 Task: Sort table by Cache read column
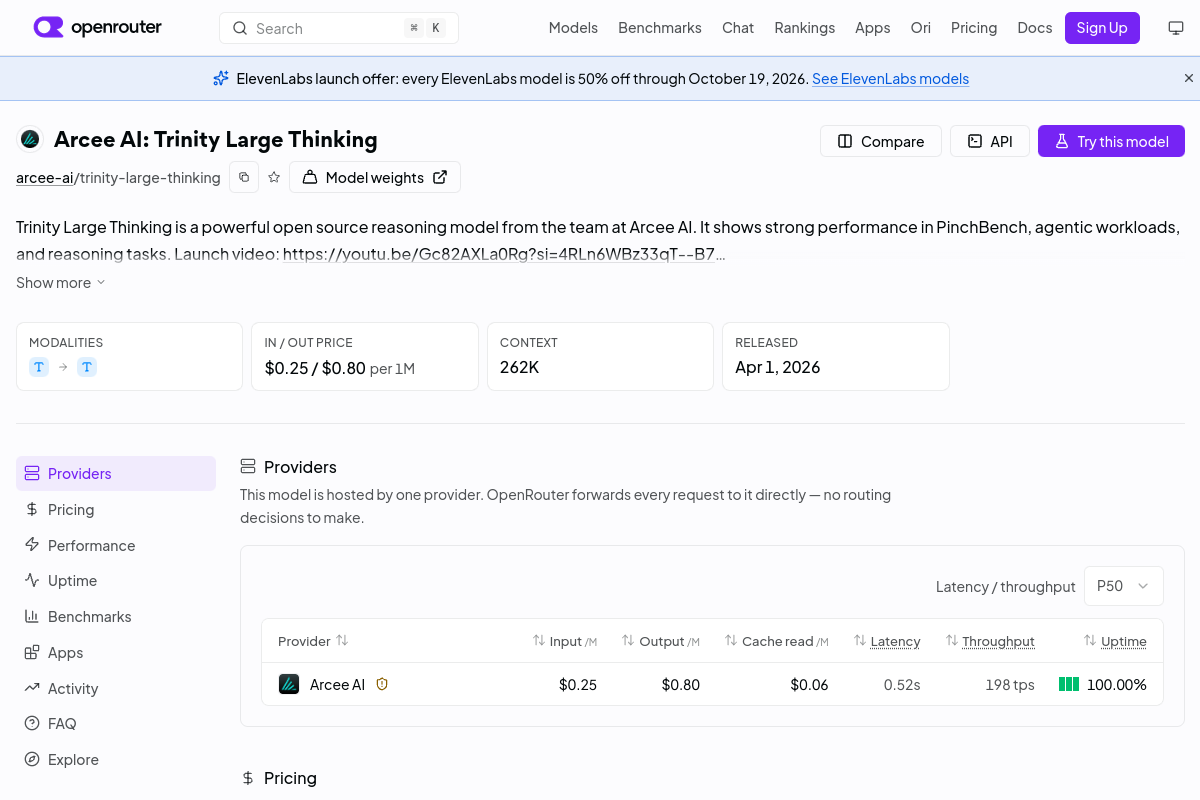(777, 641)
